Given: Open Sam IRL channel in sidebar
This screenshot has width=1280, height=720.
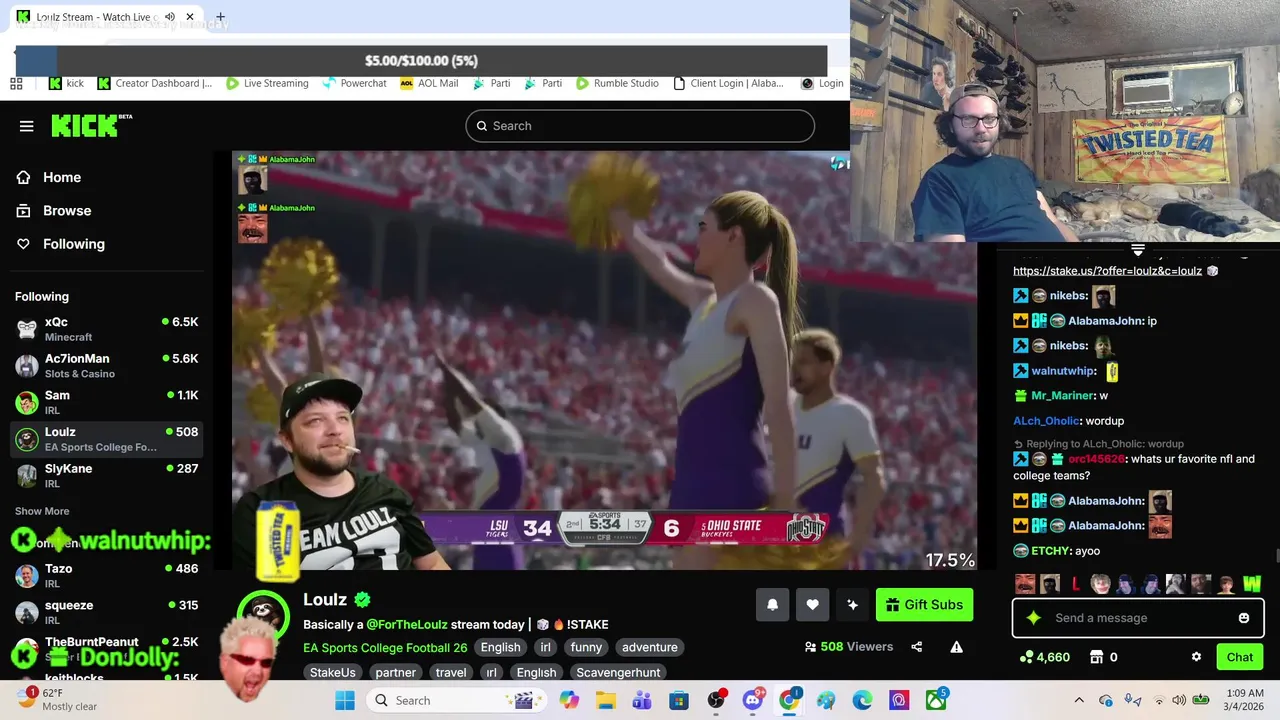Looking at the screenshot, I should click(107, 402).
